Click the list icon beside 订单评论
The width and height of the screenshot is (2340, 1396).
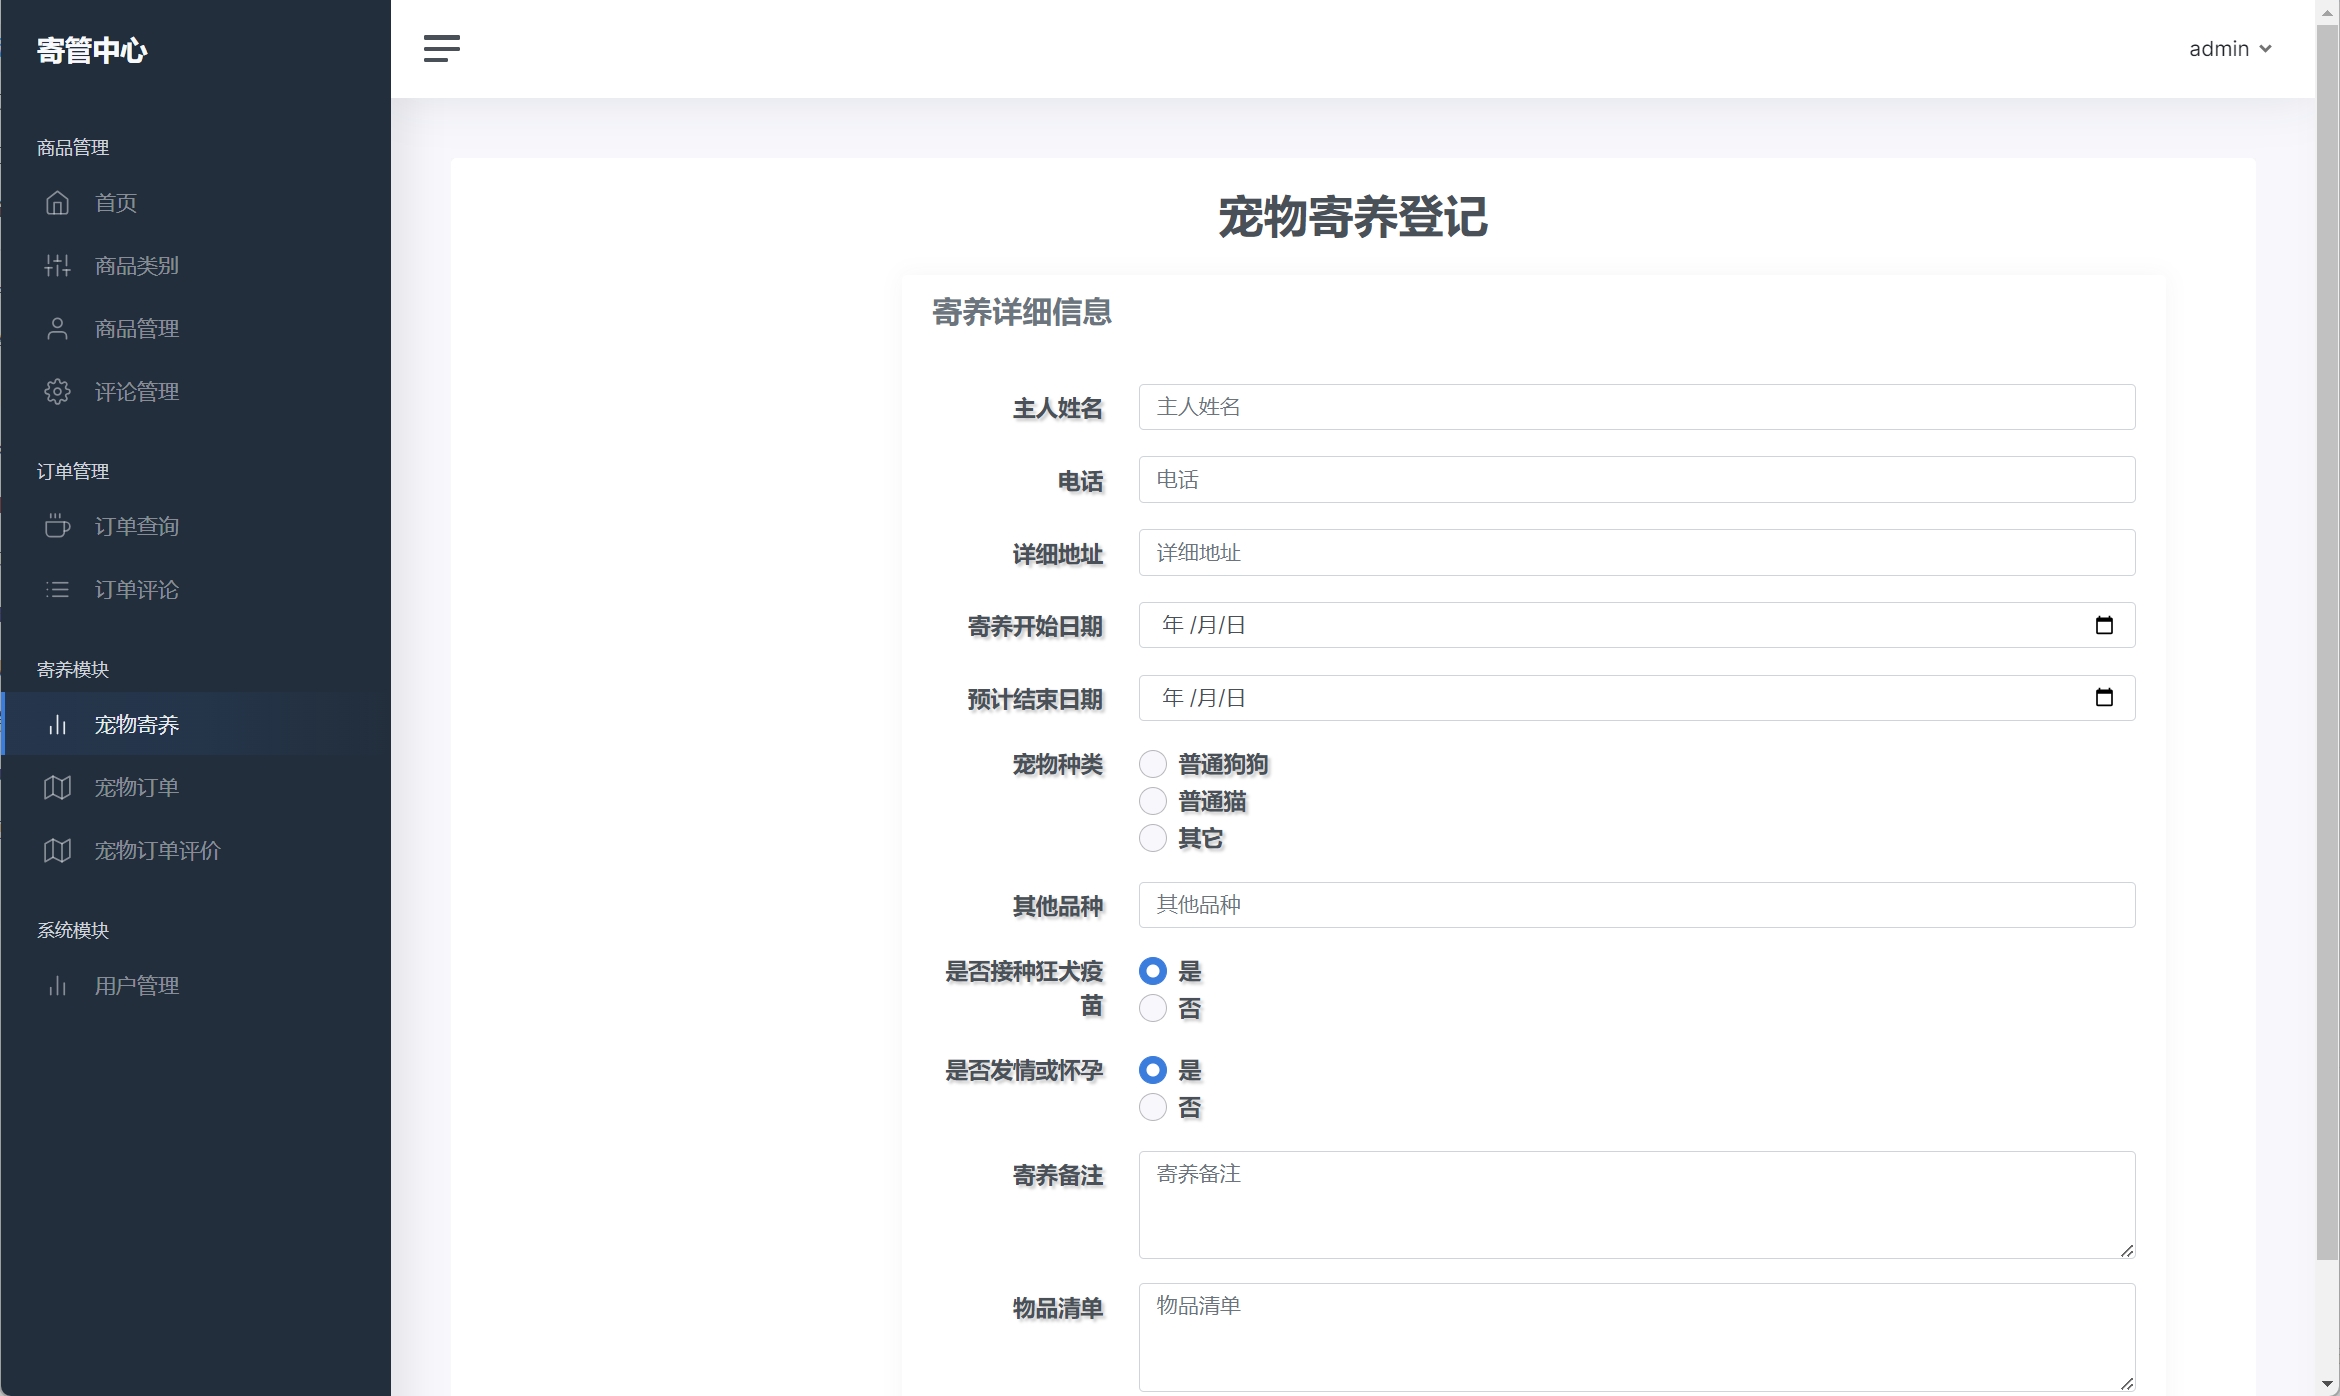(57, 590)
